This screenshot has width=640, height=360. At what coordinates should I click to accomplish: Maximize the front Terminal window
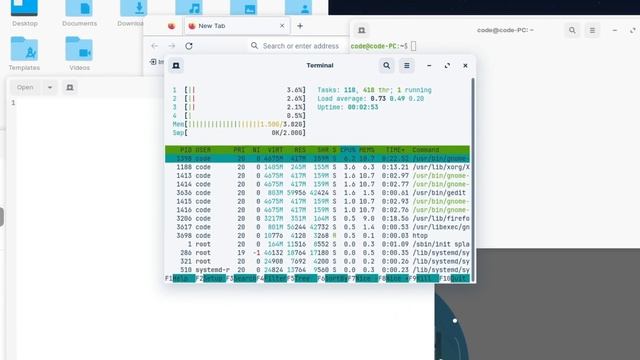pos(447,65)
